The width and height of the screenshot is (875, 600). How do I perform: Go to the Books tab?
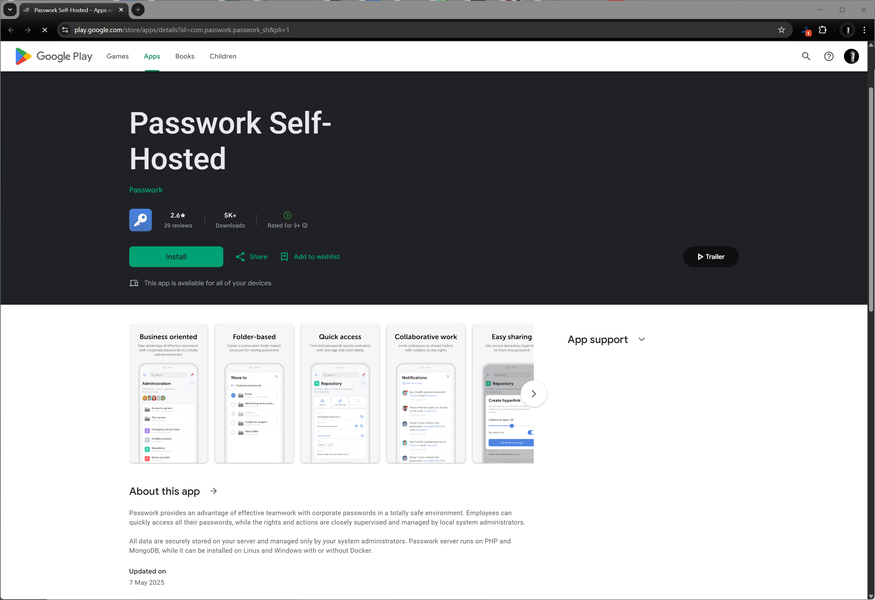point(185,56)
